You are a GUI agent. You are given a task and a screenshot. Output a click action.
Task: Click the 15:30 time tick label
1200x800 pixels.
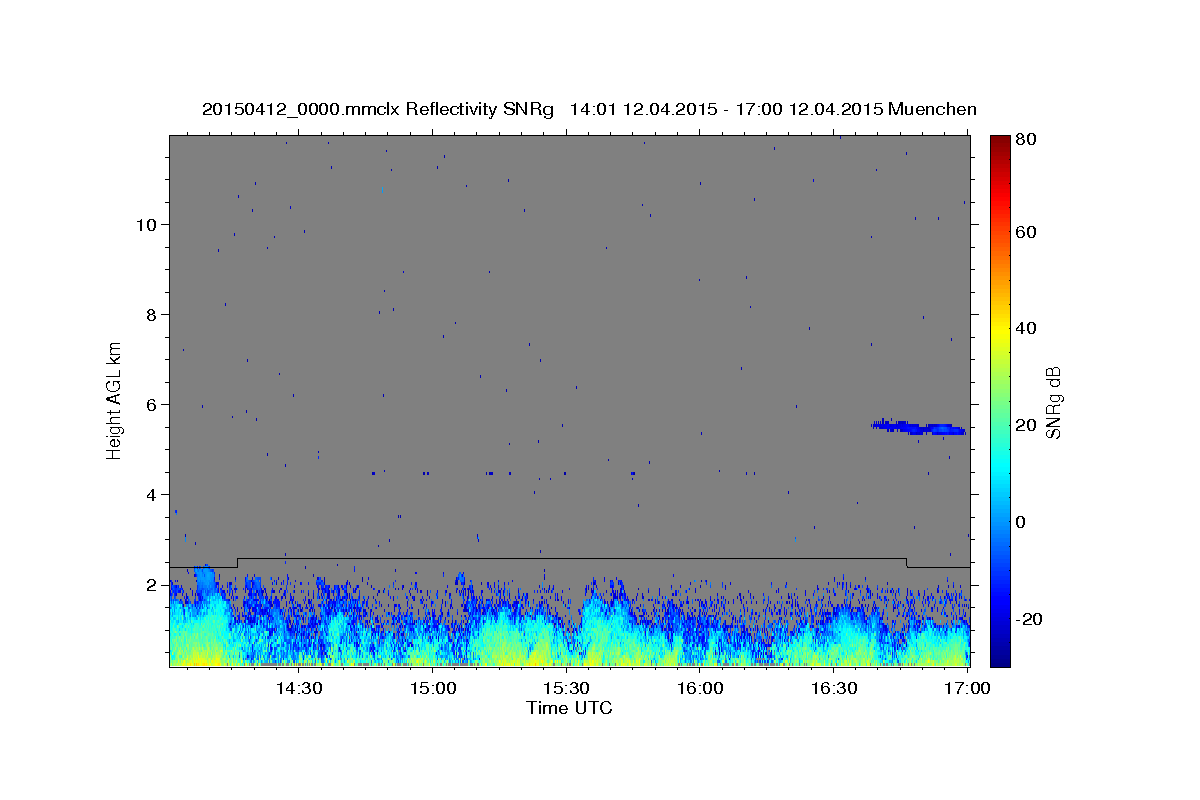pos(566,689)
